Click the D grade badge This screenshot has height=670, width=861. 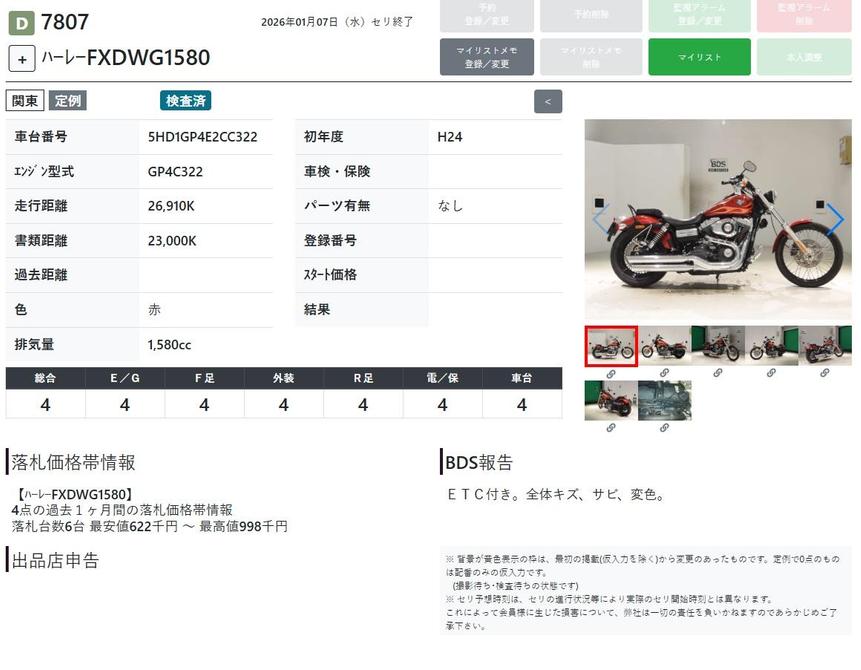tap(21, 22)
